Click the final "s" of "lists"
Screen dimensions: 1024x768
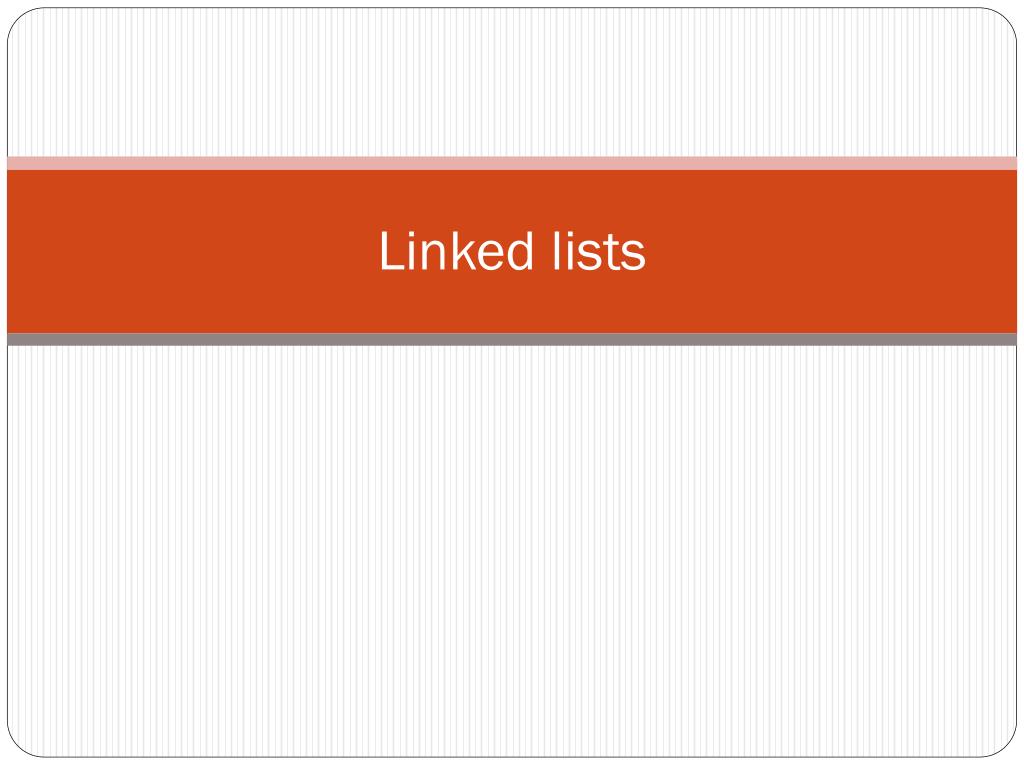tap(633, 255)
